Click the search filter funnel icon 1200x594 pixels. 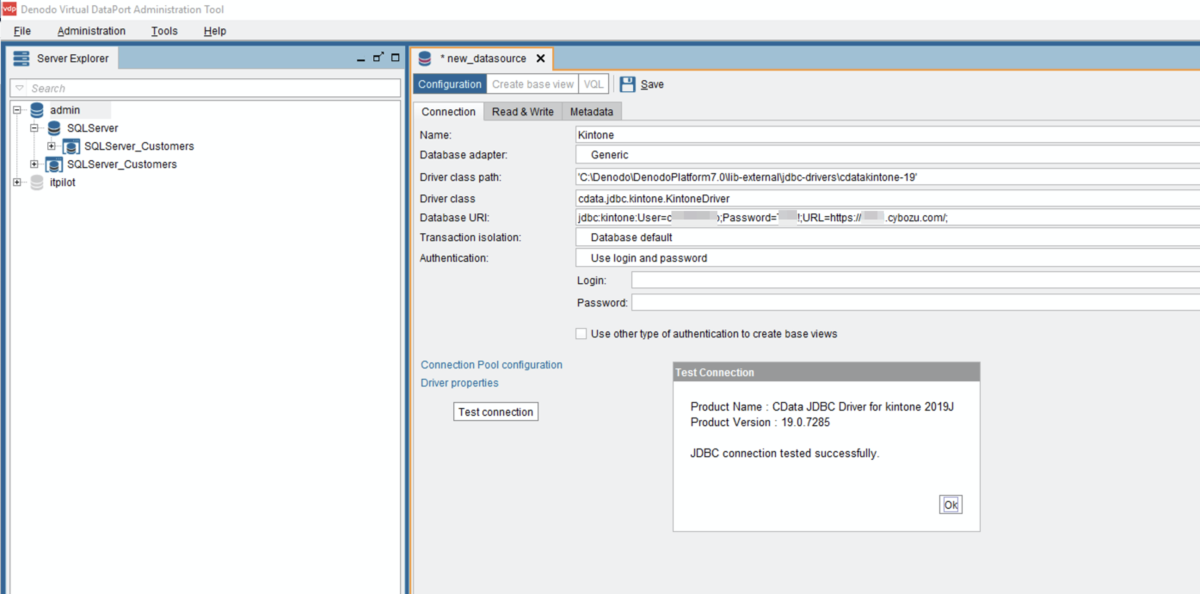19,89
